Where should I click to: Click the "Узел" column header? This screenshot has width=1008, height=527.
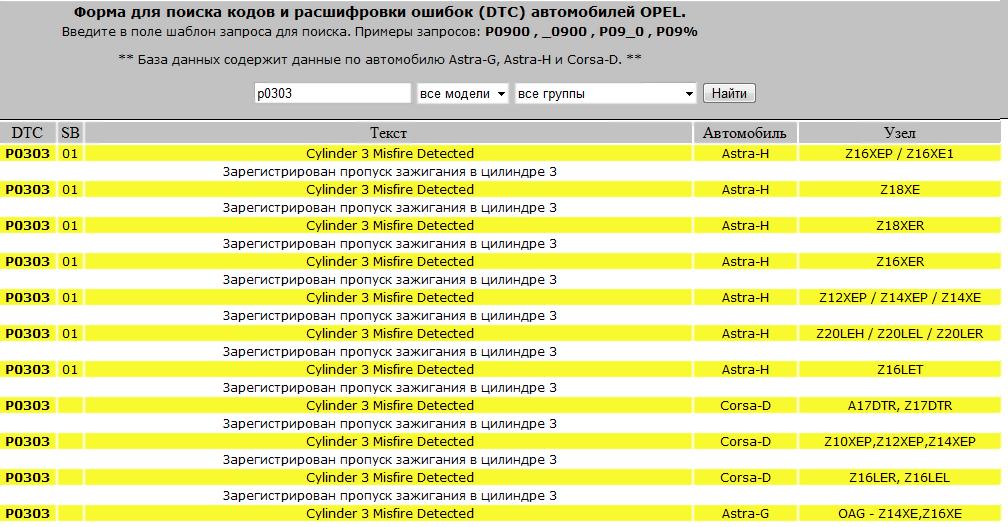coord(899,133)
